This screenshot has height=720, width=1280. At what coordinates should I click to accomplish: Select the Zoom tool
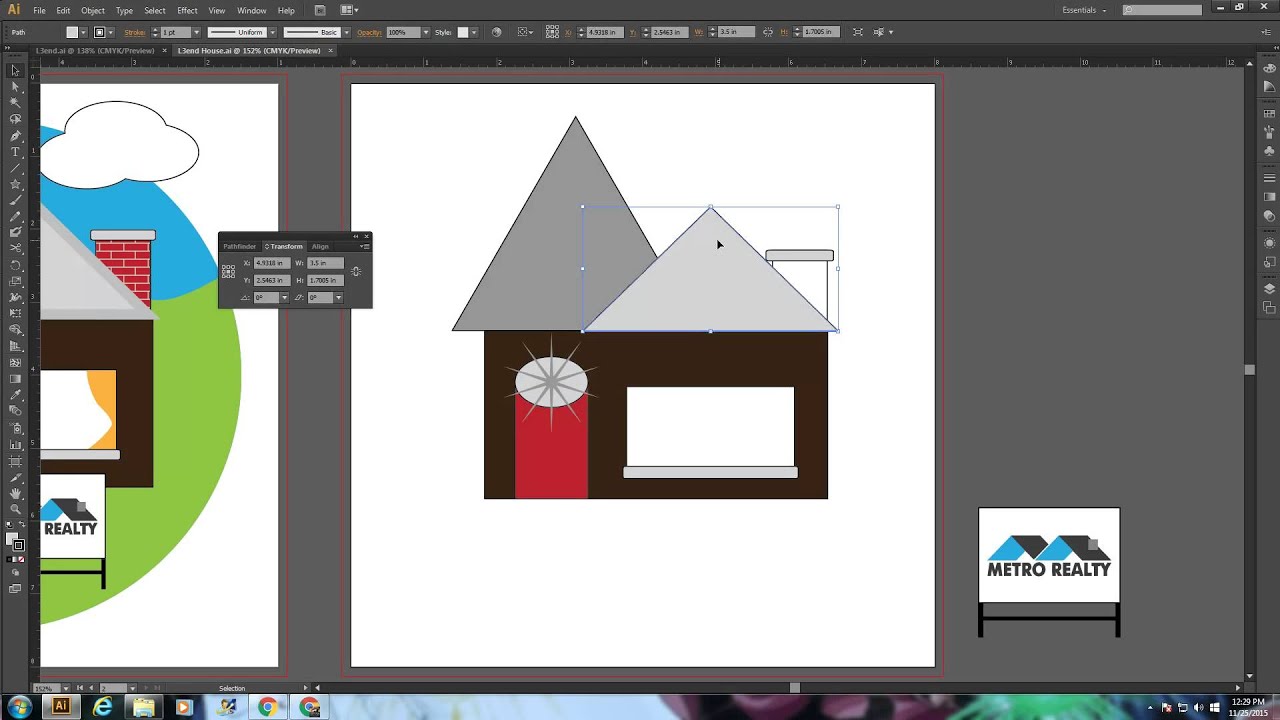click(15, 509)
